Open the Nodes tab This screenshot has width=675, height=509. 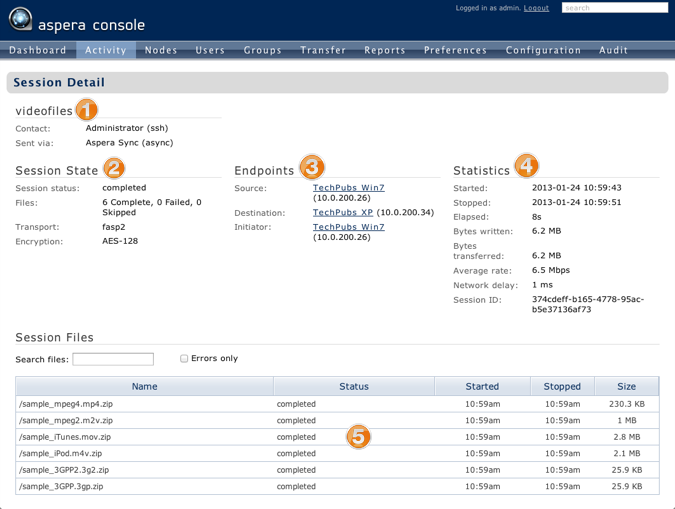161,50
